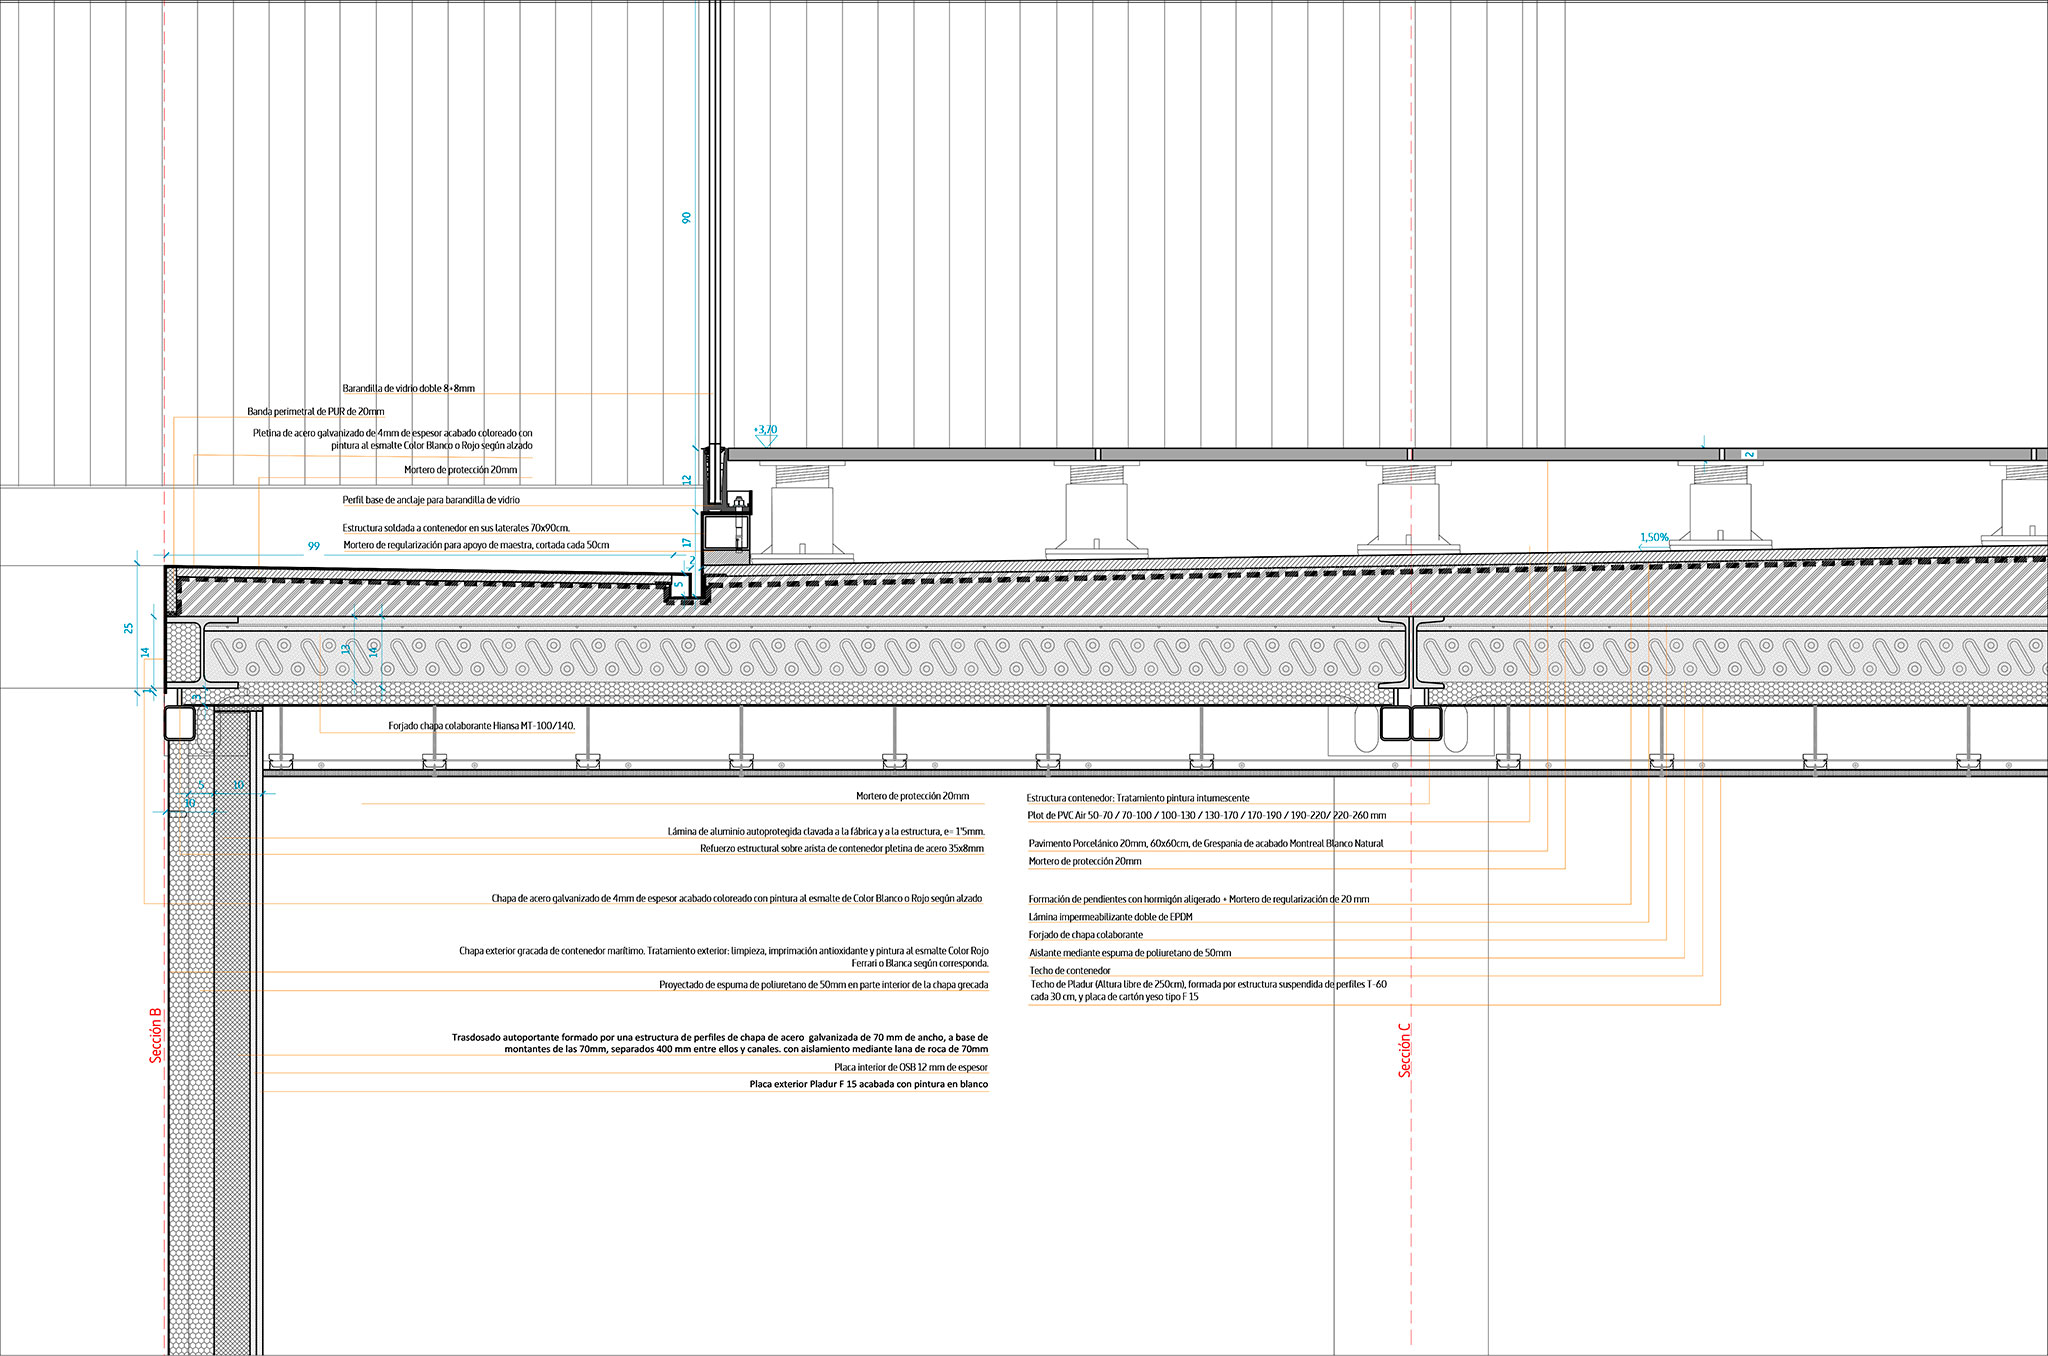Click the +3,70 elevation level marker
Image resolution: width=2048 pixels, height=1356 pixels.
[765, 430]
